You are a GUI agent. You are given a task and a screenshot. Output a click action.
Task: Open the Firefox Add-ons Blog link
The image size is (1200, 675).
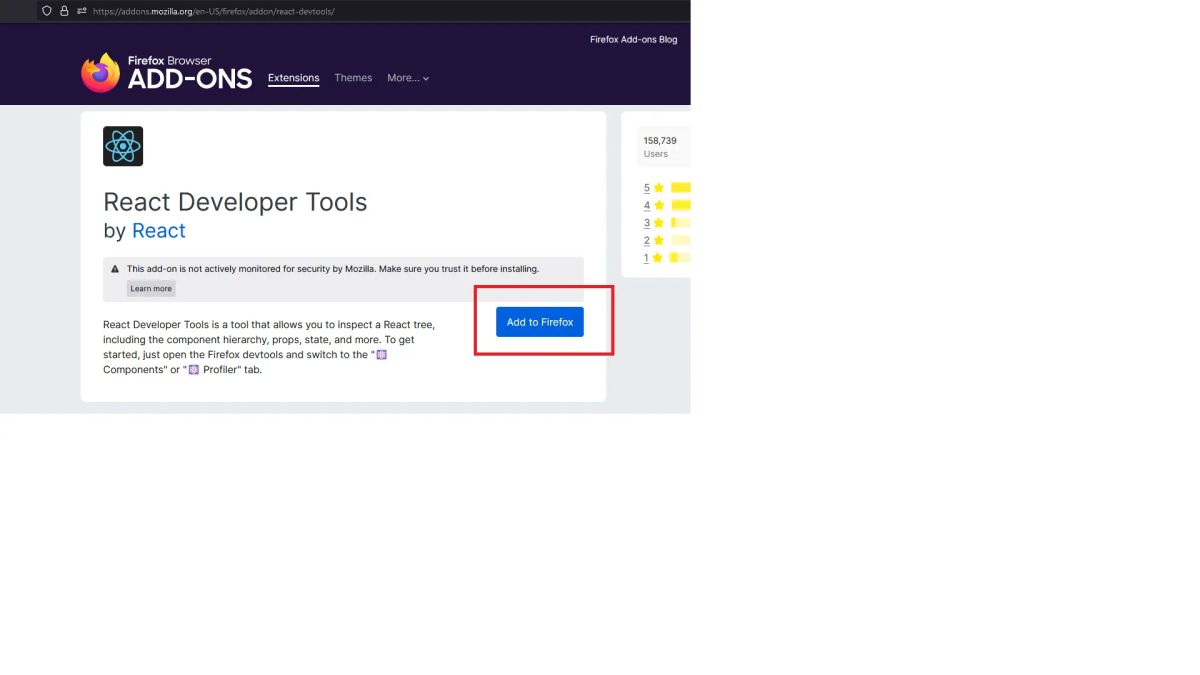pos(633,39)
